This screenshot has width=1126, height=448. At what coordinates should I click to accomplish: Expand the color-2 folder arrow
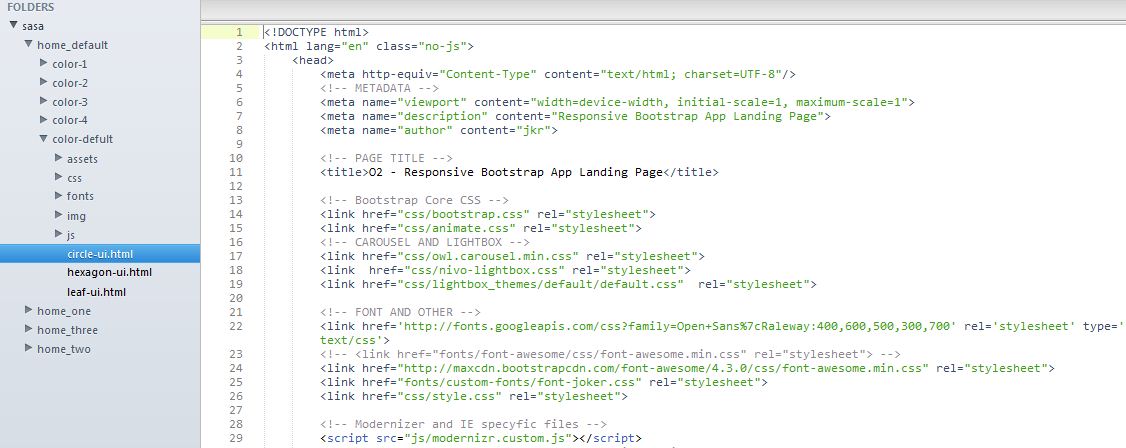(x=44, y=83)
